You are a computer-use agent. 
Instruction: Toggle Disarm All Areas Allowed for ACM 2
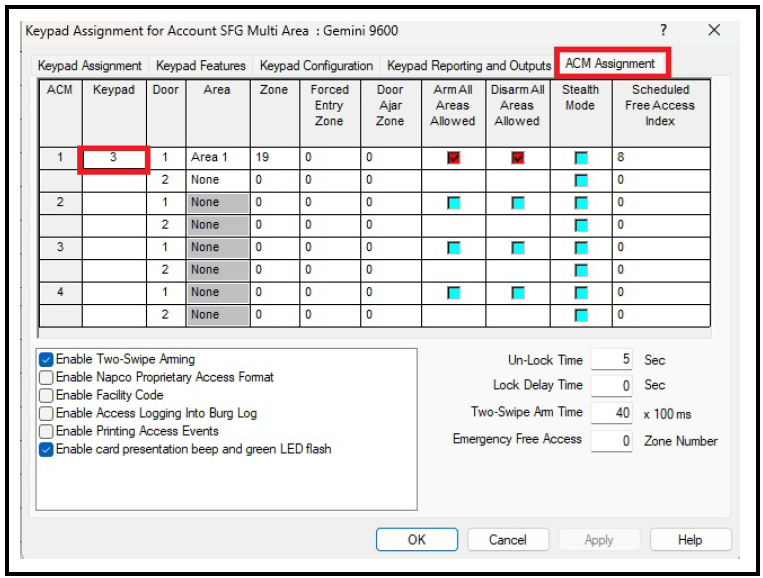518,203
